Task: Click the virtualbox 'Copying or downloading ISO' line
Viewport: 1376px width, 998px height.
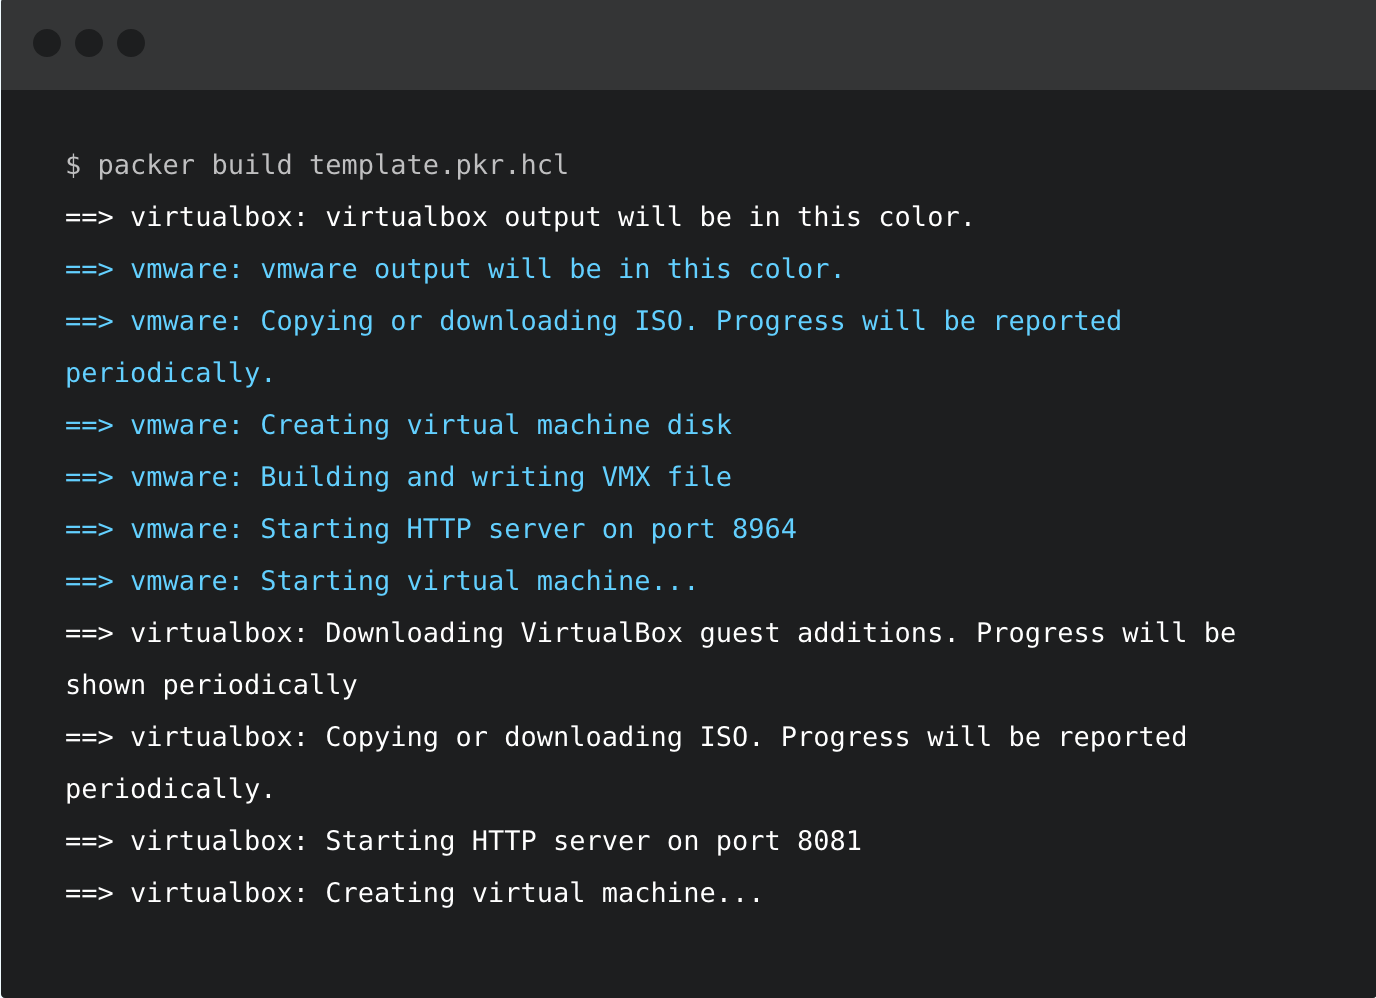Action: [x=626, y=737]
